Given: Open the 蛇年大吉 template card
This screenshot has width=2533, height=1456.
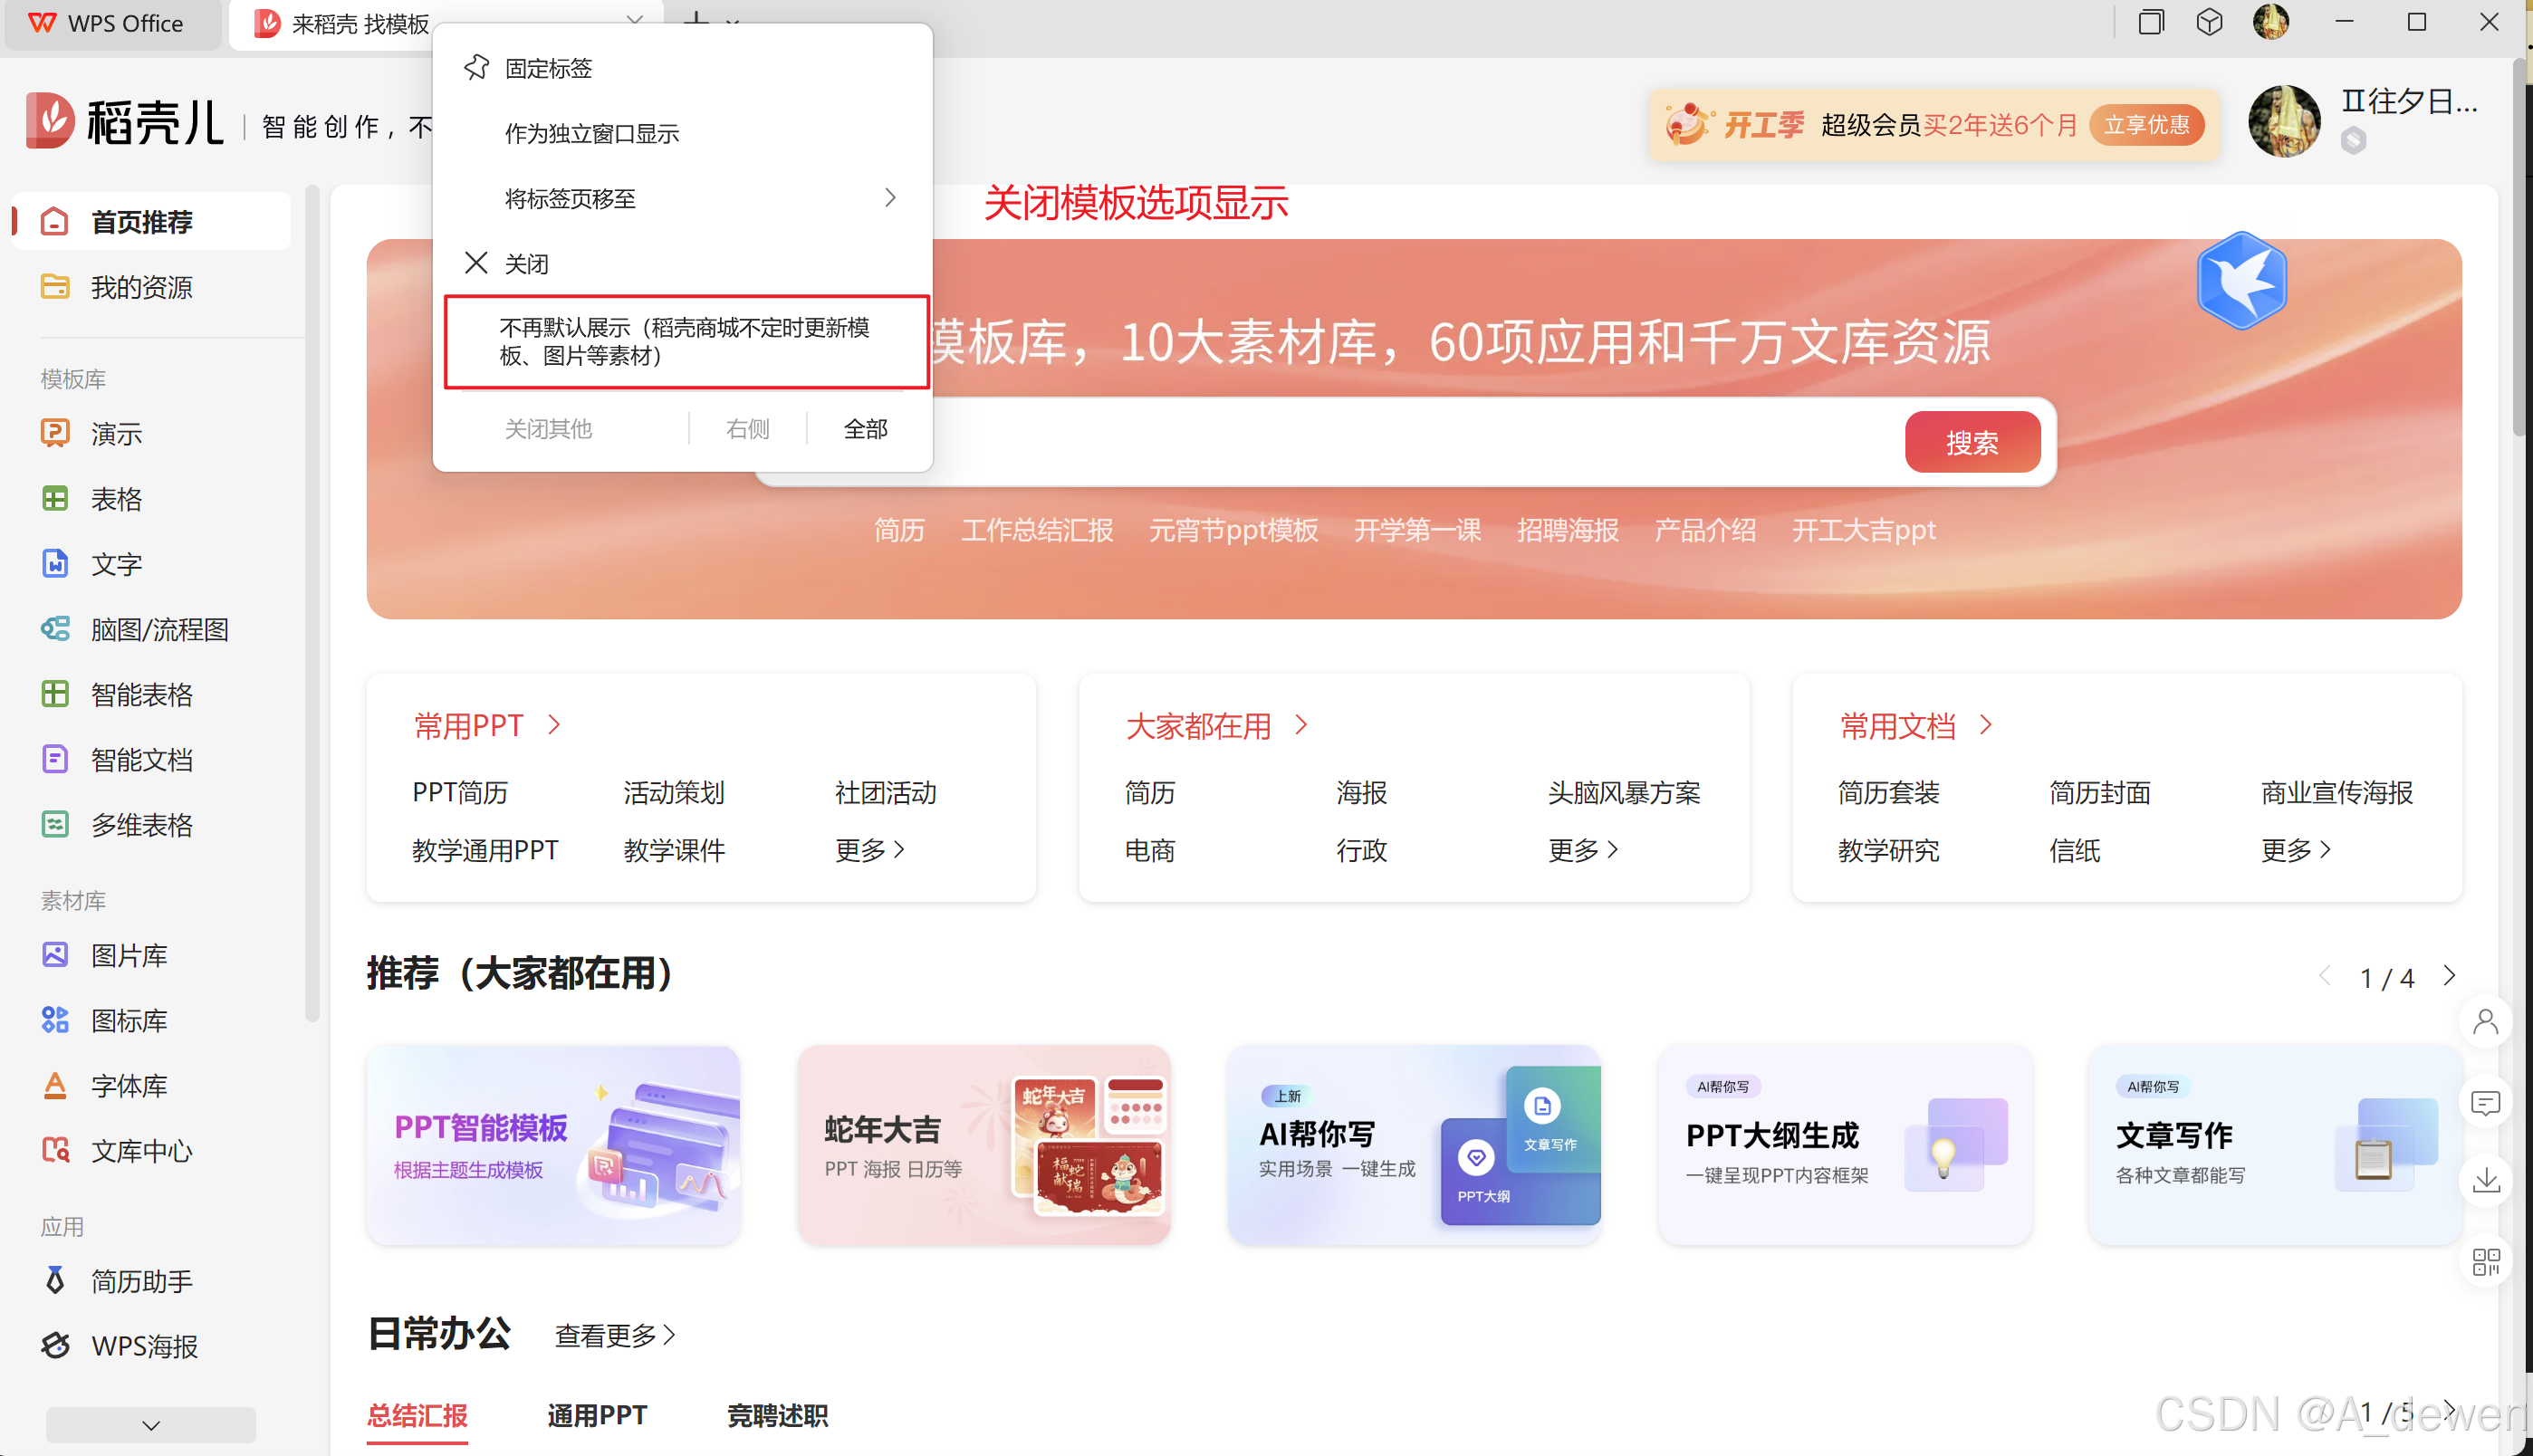Looking at the screenshot, I should pos(984,1144).
